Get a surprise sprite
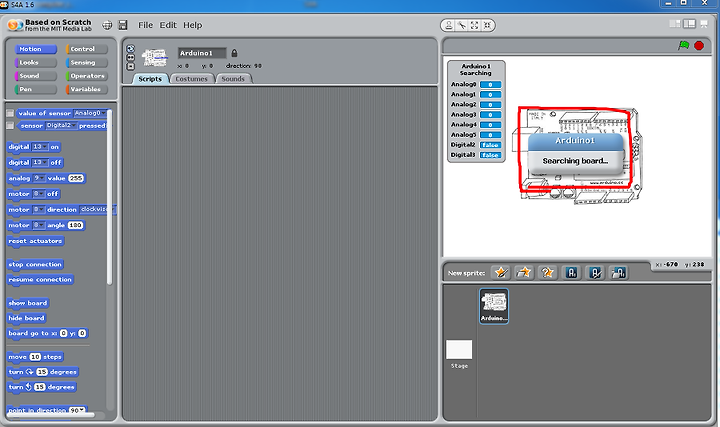Screen dimensions: 720x427 pos(547,273)
